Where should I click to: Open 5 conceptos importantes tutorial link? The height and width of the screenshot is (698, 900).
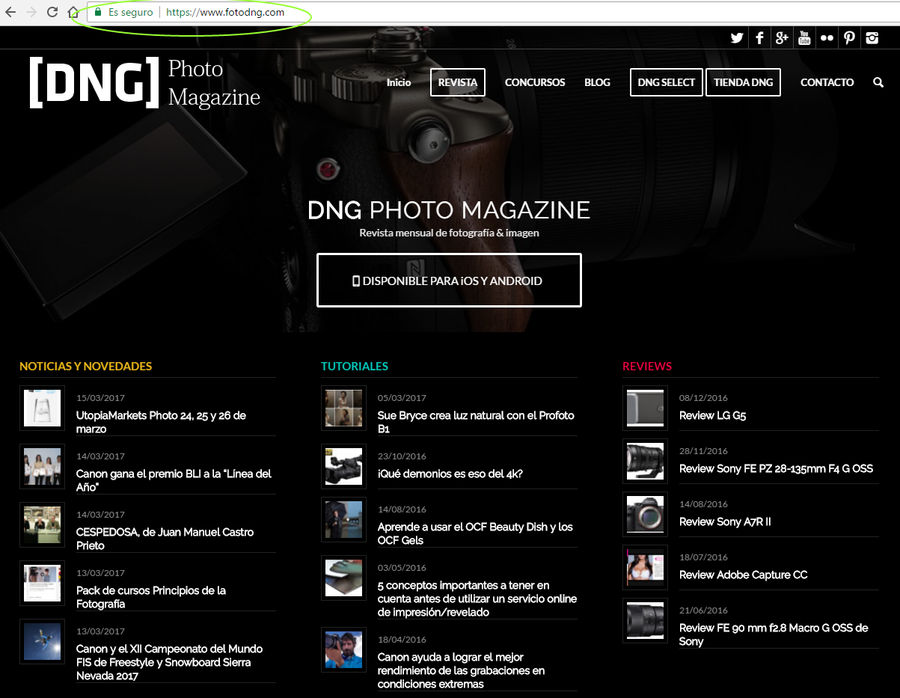tap(477, 599)
